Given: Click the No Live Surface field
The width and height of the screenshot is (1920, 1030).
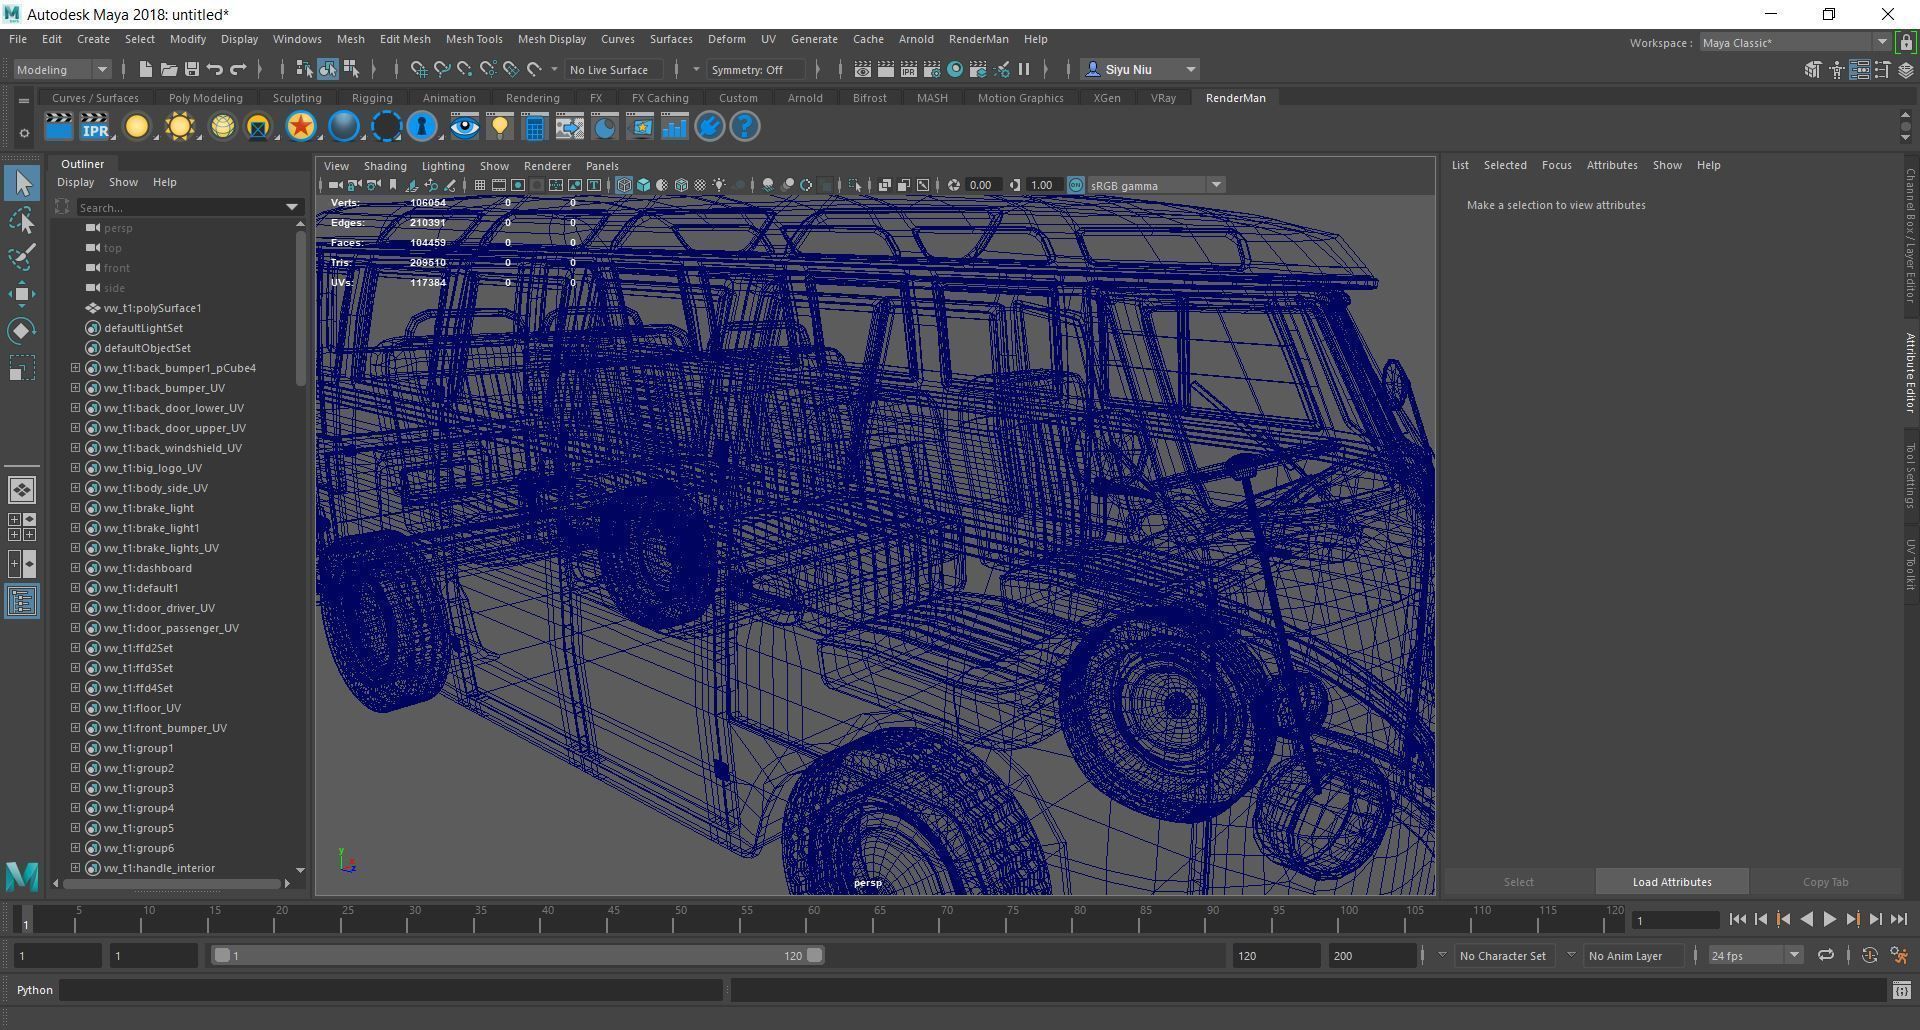Looking at the screenshot, I should 614,69.
